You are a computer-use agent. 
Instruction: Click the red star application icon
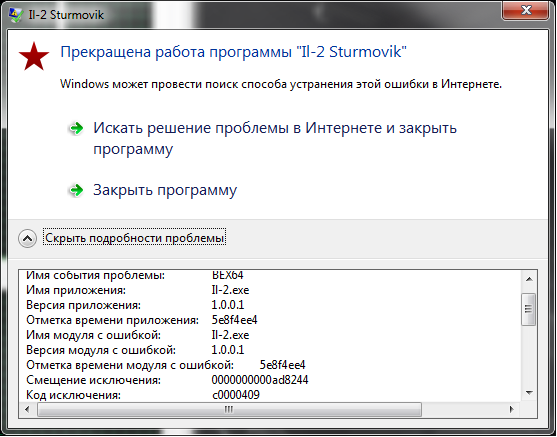(x=34, y=56)
